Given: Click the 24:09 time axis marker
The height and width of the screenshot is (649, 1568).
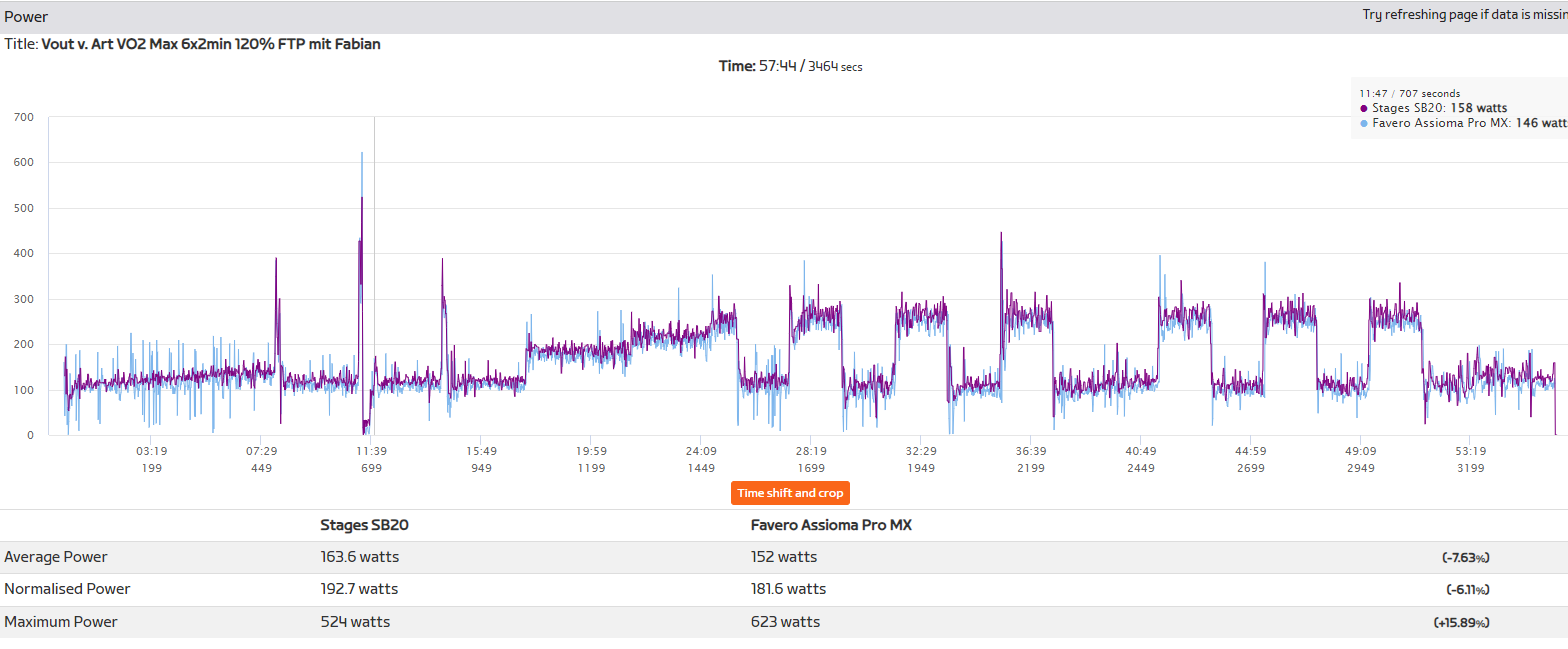Looking at the screenshot, I should click(701, 451).
